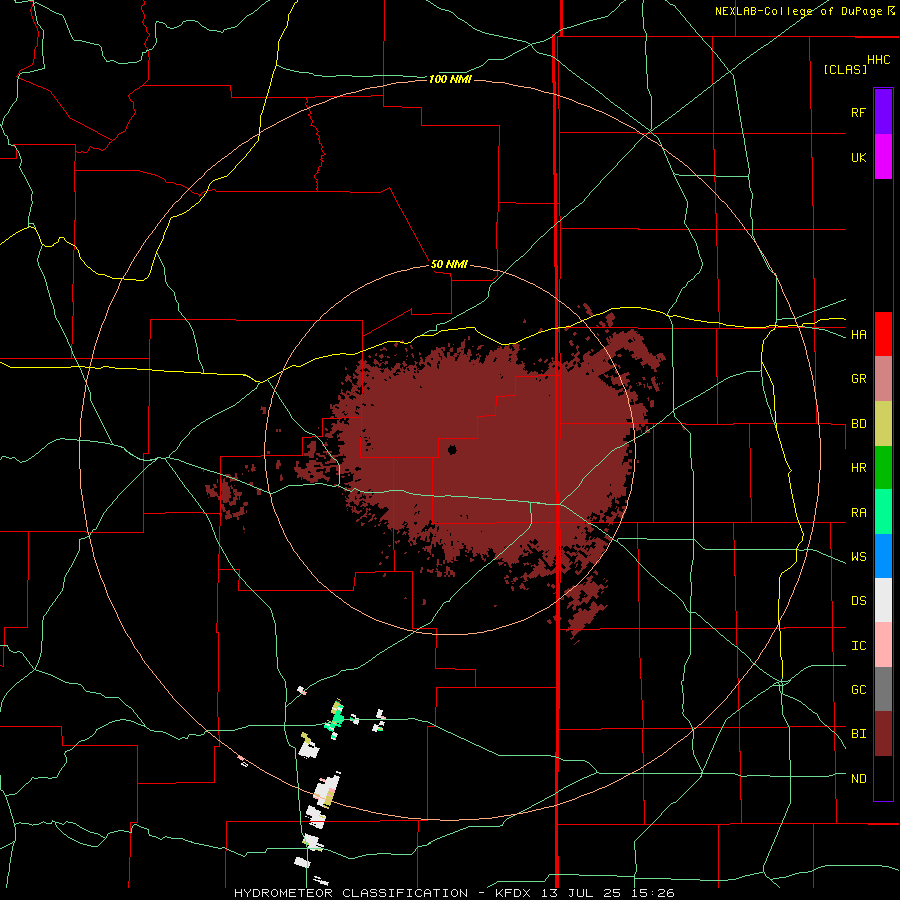Click the WS legend label
Viewport: 900px width, 900px height.
click(858, 557)
